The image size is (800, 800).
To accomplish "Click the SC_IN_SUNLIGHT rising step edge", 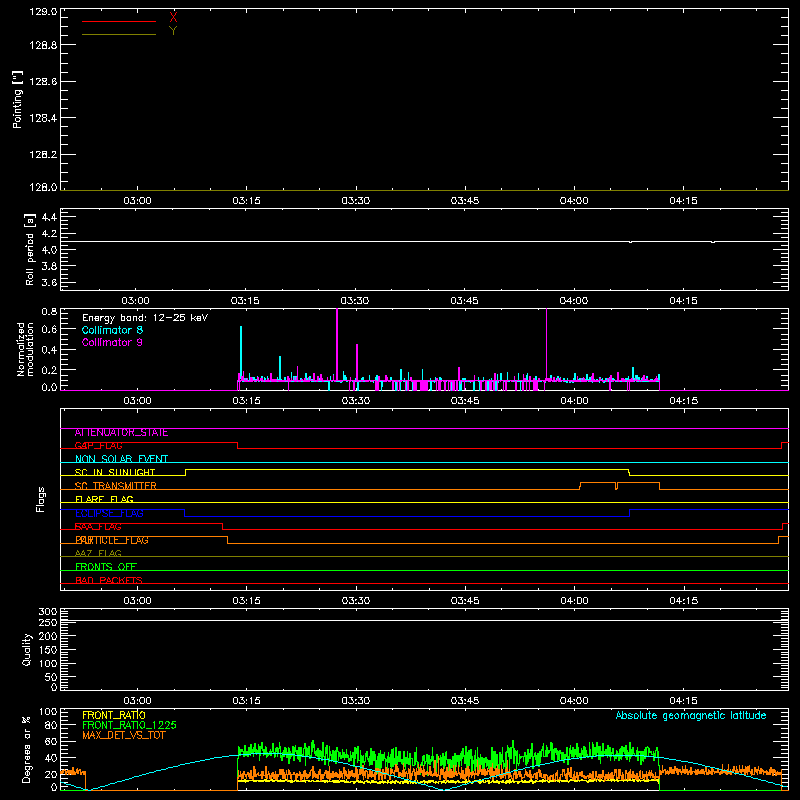I will point(186,472).
